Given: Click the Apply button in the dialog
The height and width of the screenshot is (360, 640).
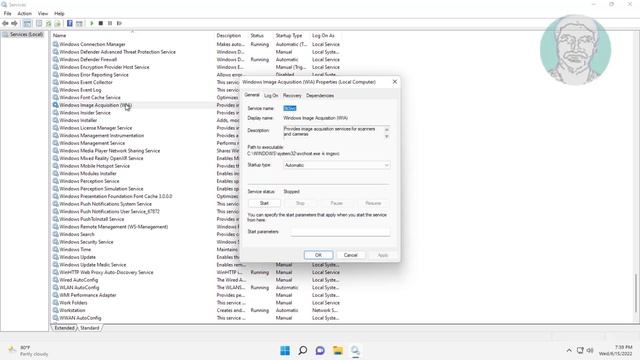Looking at the screenshot, I should [382, 255].
